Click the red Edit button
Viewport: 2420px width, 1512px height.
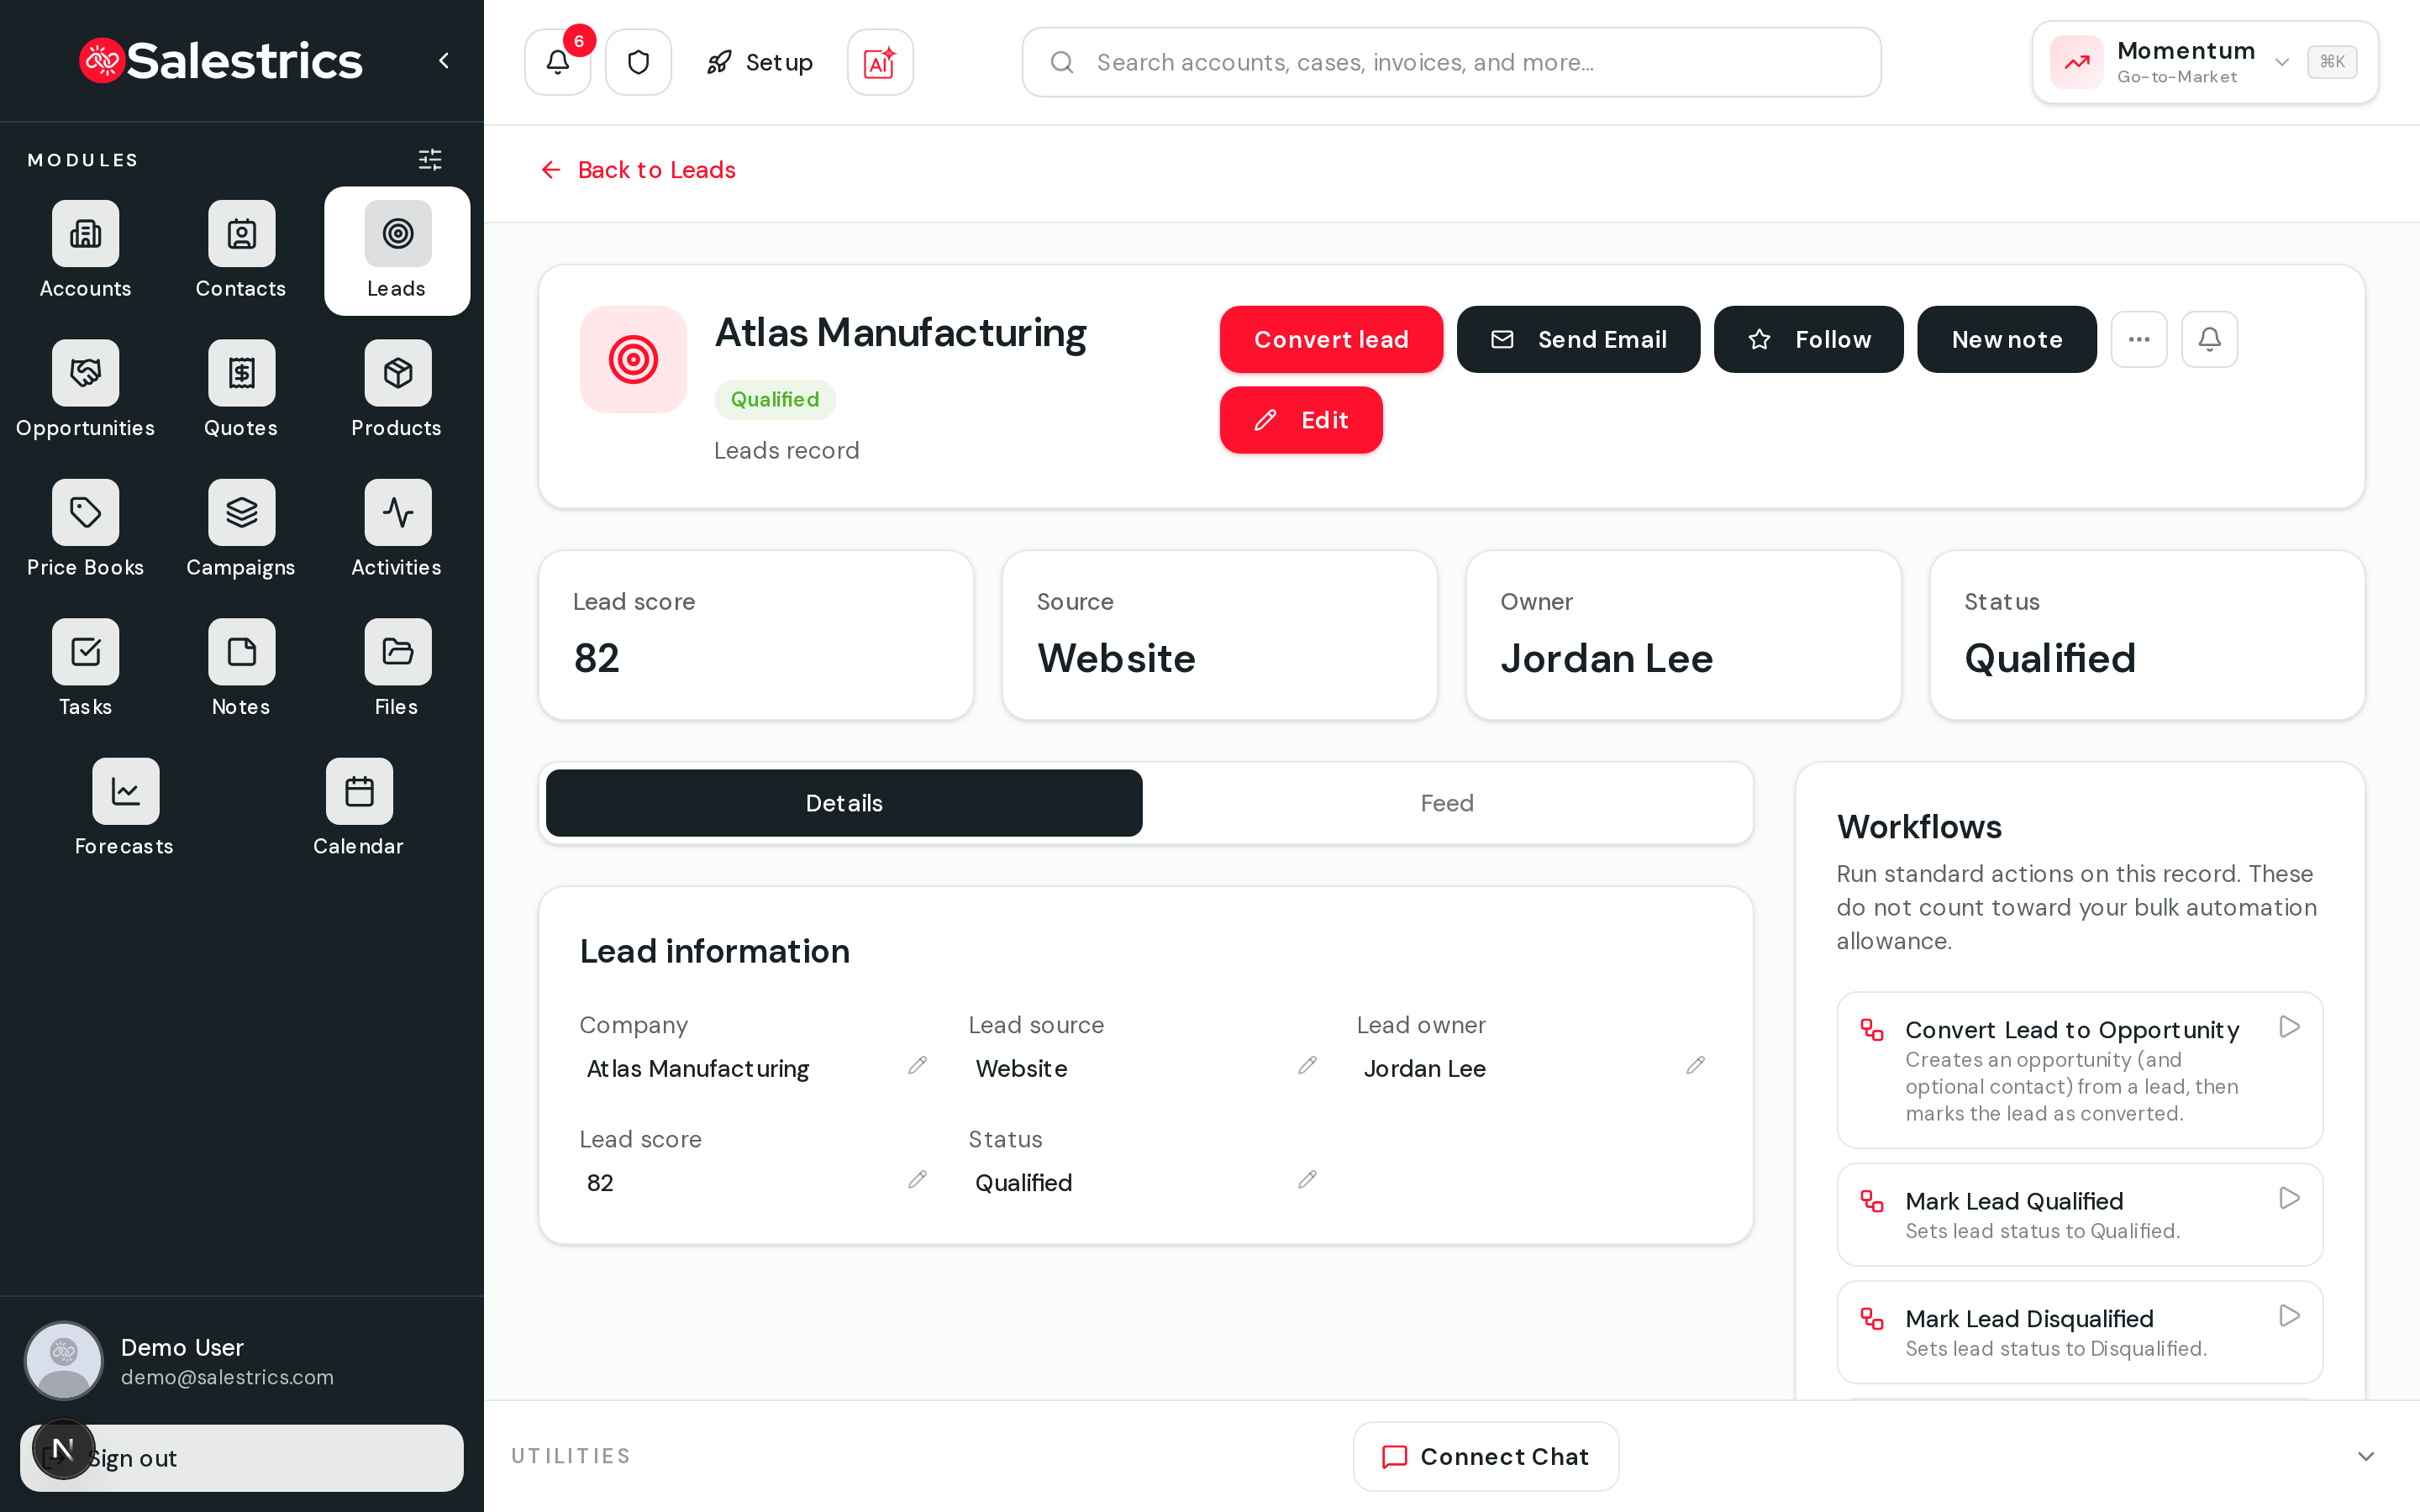(1301, 420)
